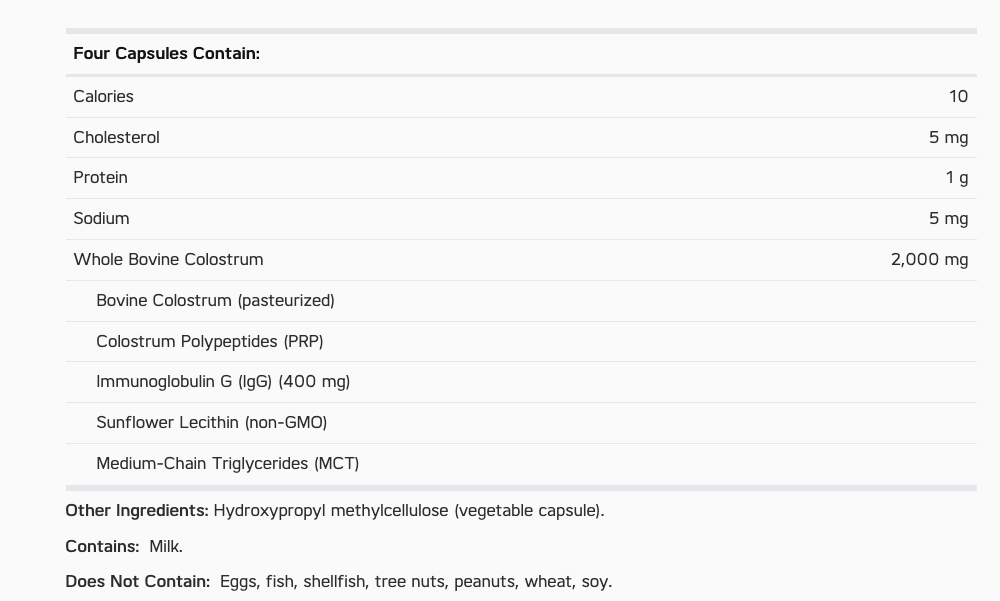The height and width of the screenshot is (601, 1000).
Task: Select the Hydroxypropyl methylcellulose text
Action: (x=331, y=511)
